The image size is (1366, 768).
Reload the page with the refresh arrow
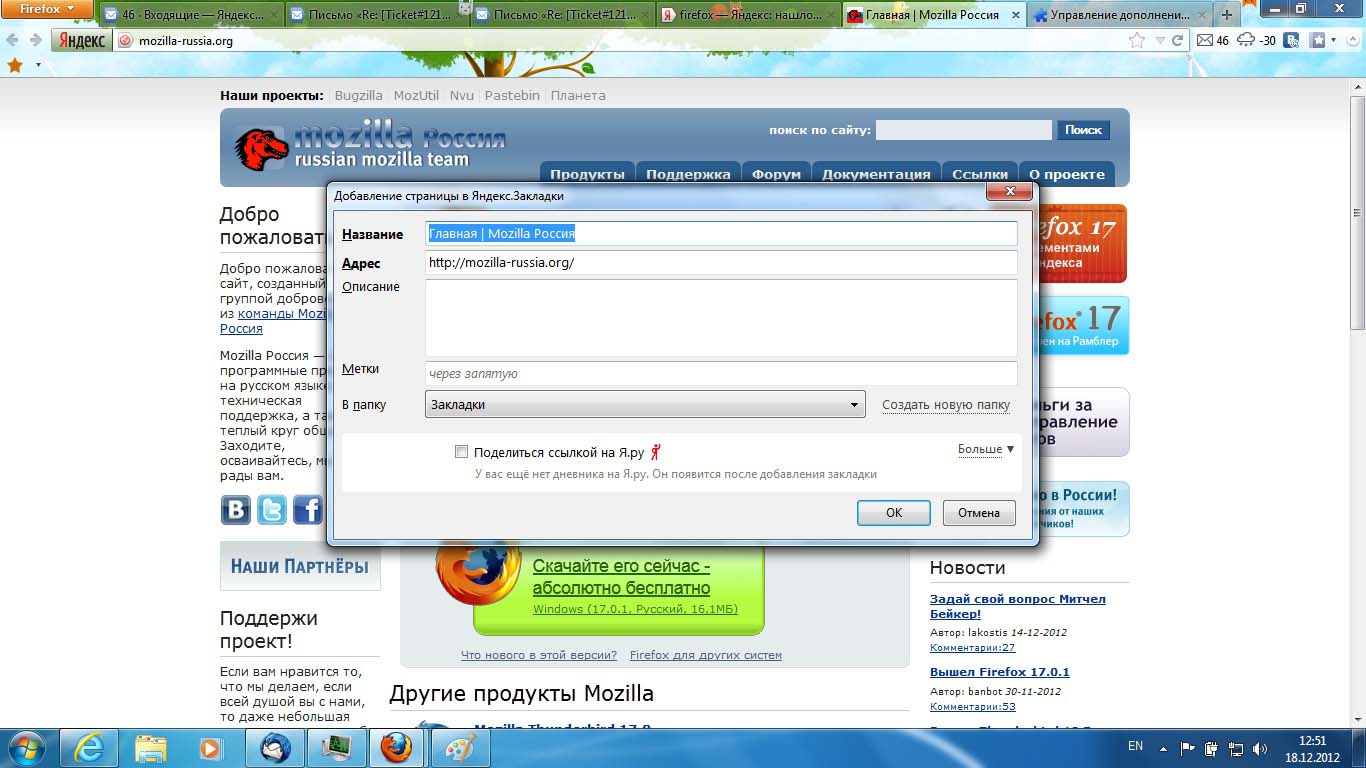[1177, 40]
